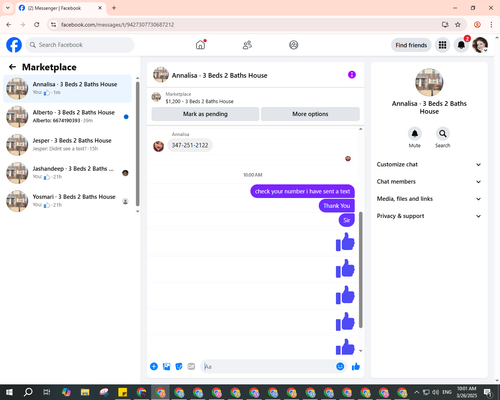Click the chat message scrollbar
The height and width of the screenshot is (400, 500).
click(361, 270)
